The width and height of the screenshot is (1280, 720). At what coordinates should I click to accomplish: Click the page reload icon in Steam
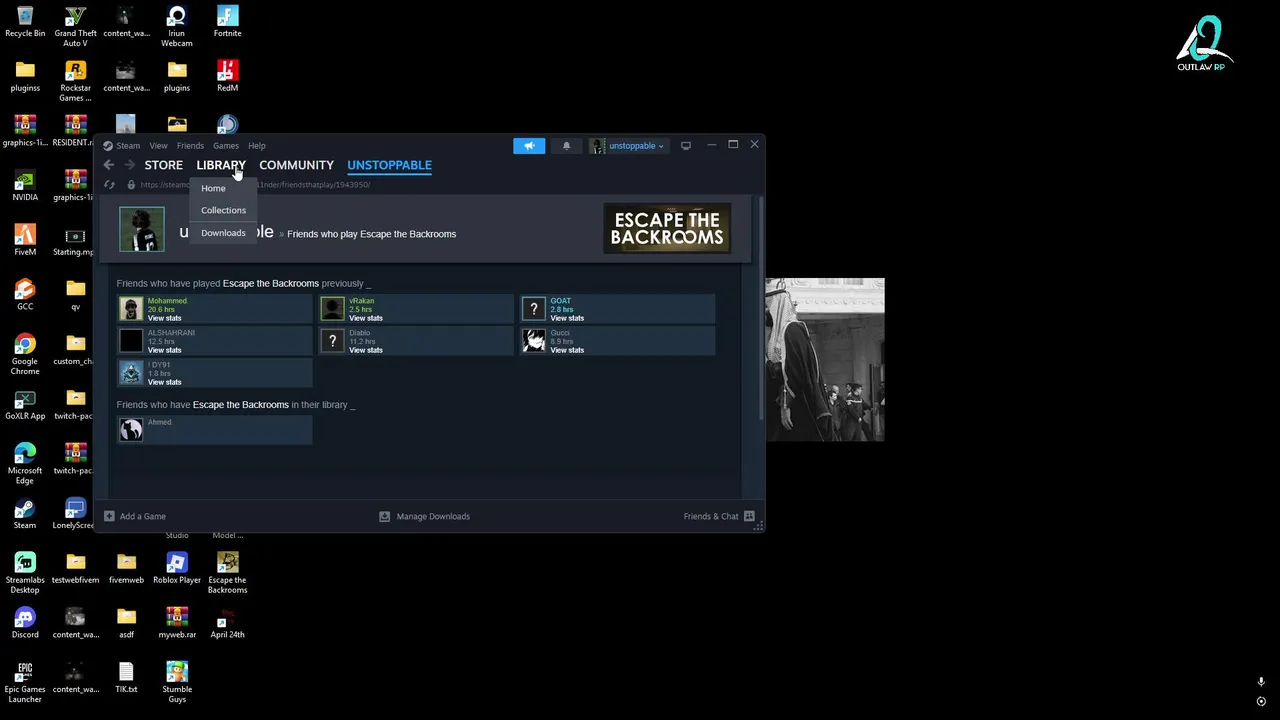[x=109, y=185]
